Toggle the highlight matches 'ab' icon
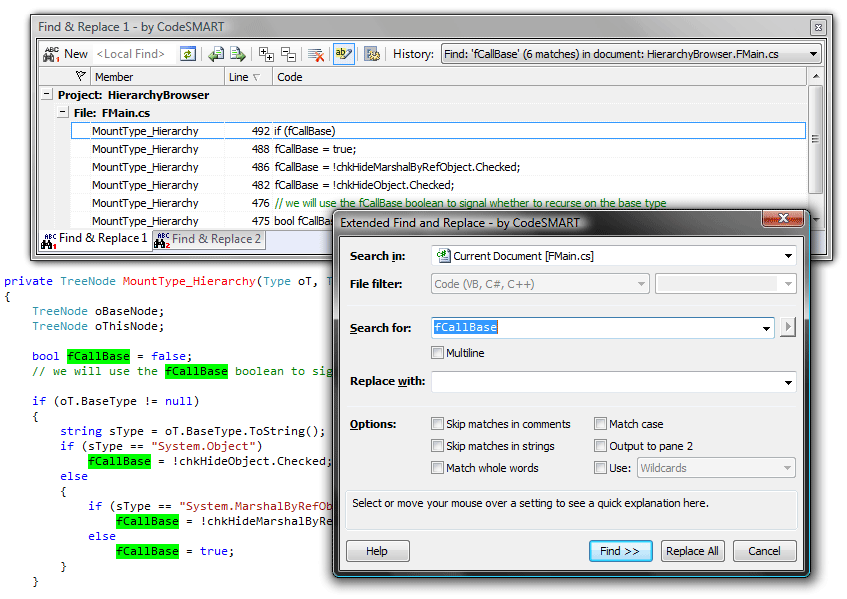The image size is (847, 599). point(344,54)
